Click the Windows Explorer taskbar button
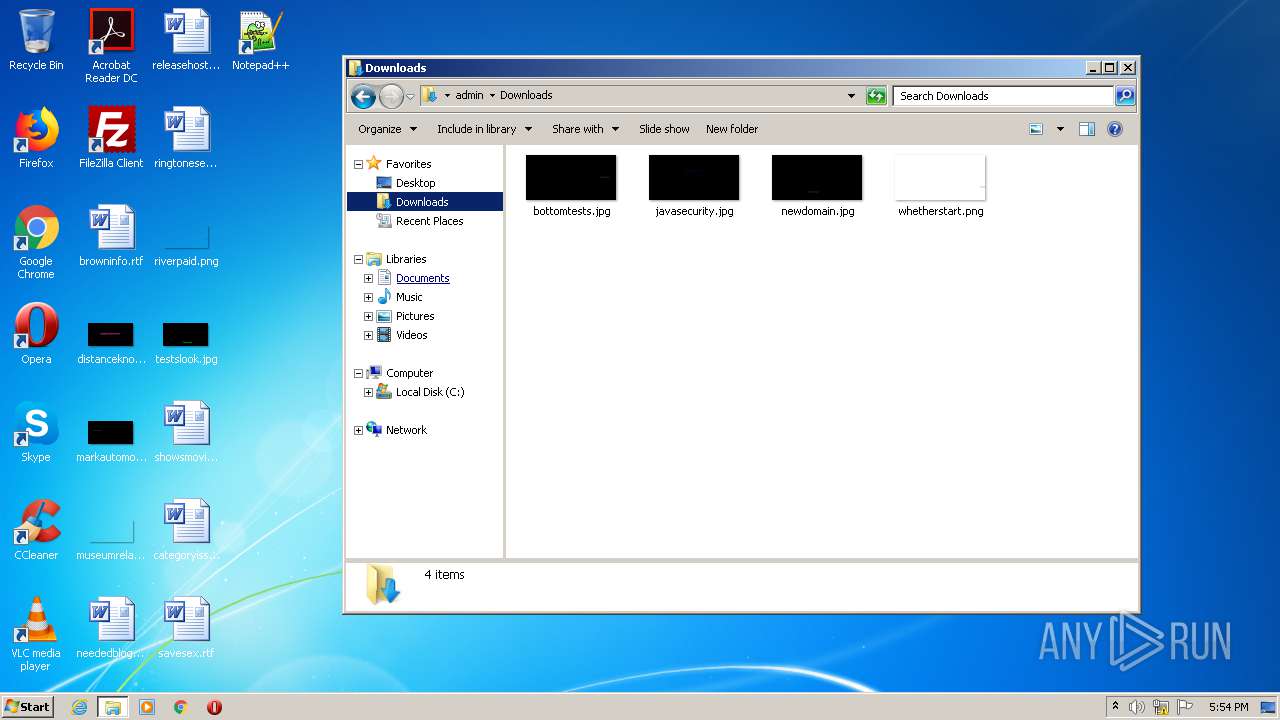The height and width of the screenshot is (720, 1280). [x=113, y=707]
